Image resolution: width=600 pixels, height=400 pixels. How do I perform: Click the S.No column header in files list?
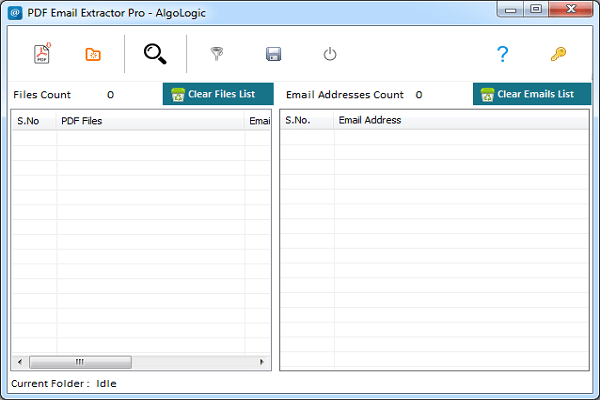[x=34, y=121]
